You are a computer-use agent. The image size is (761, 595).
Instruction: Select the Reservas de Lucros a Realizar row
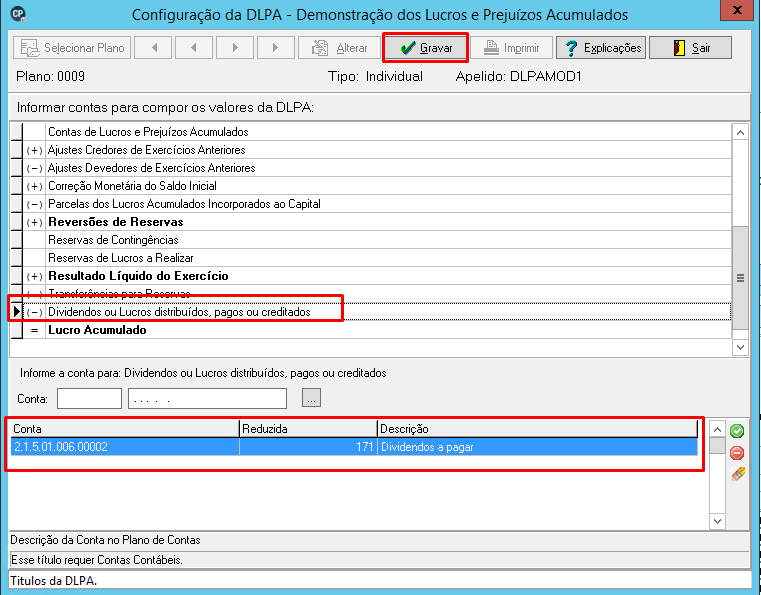pos(371,258)
